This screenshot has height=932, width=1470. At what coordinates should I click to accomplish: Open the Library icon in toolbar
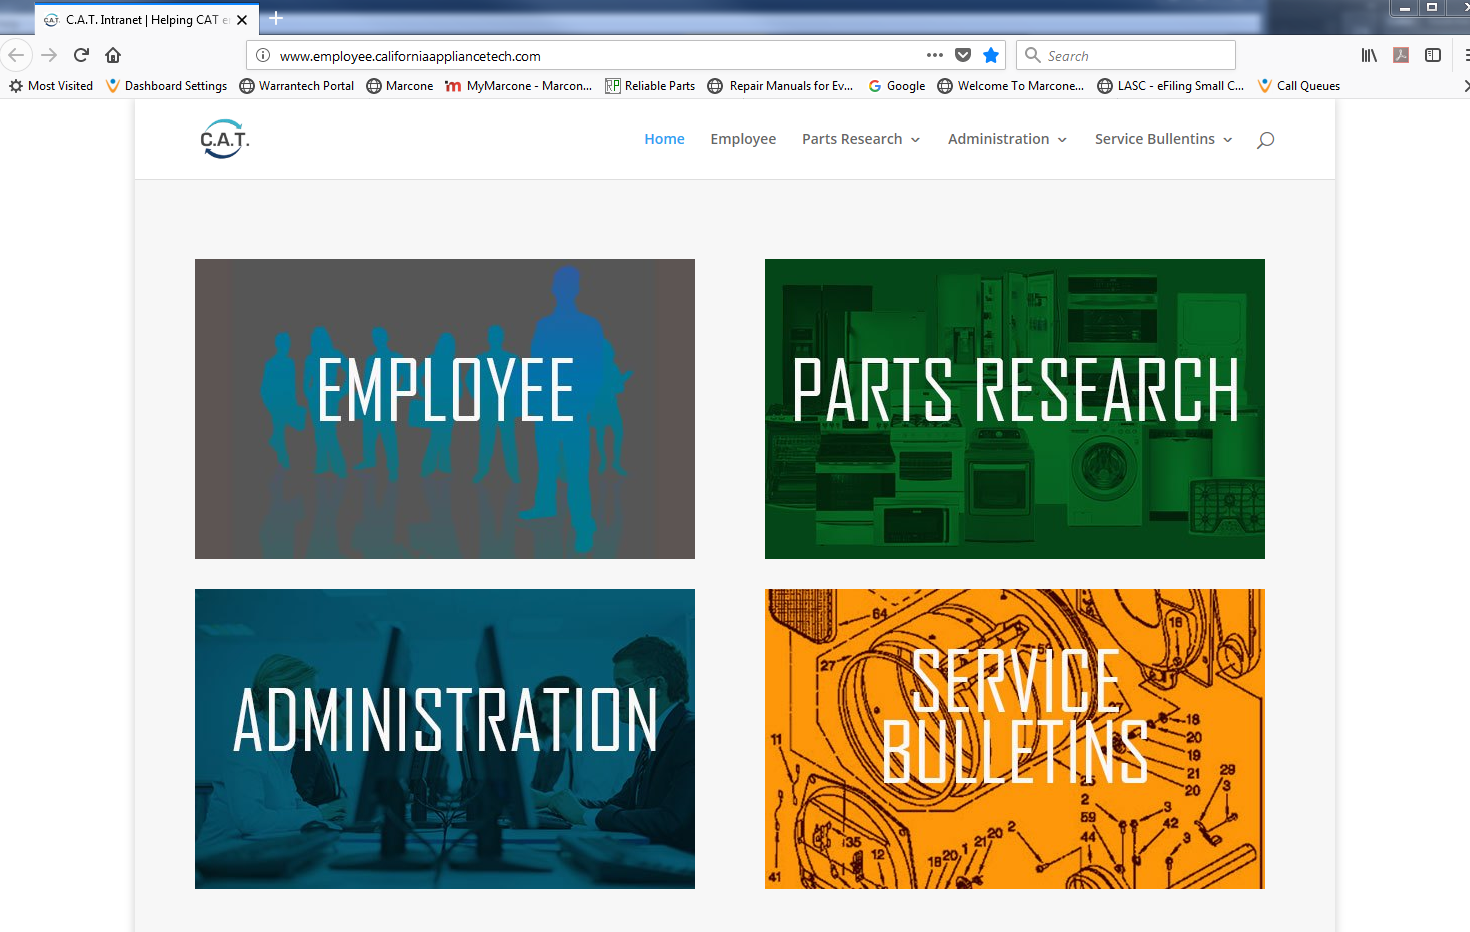point(1369,55)
